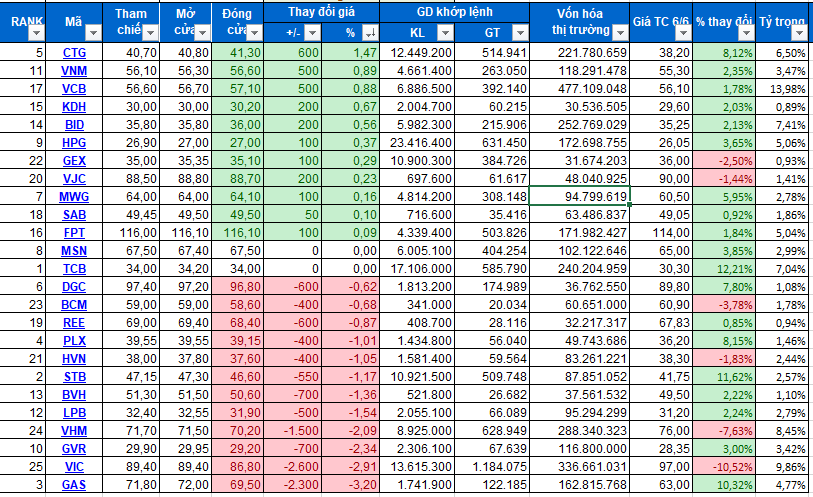This screenshot has height=497, width=813.
Task: Open the VIC stock link
Action: click(74, 466)
